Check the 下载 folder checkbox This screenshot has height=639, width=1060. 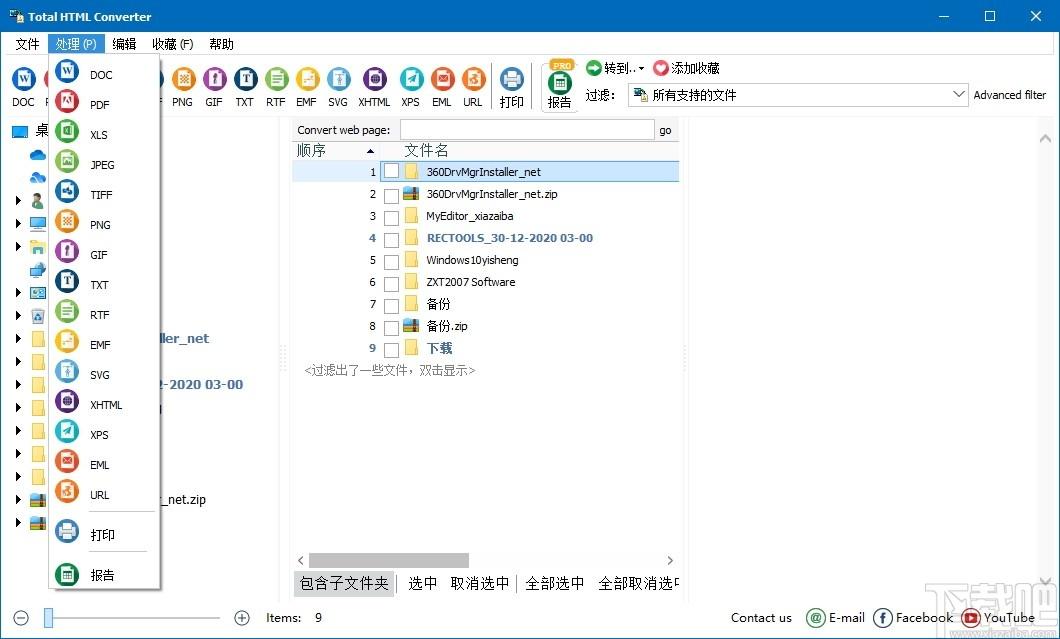[391, 350]
